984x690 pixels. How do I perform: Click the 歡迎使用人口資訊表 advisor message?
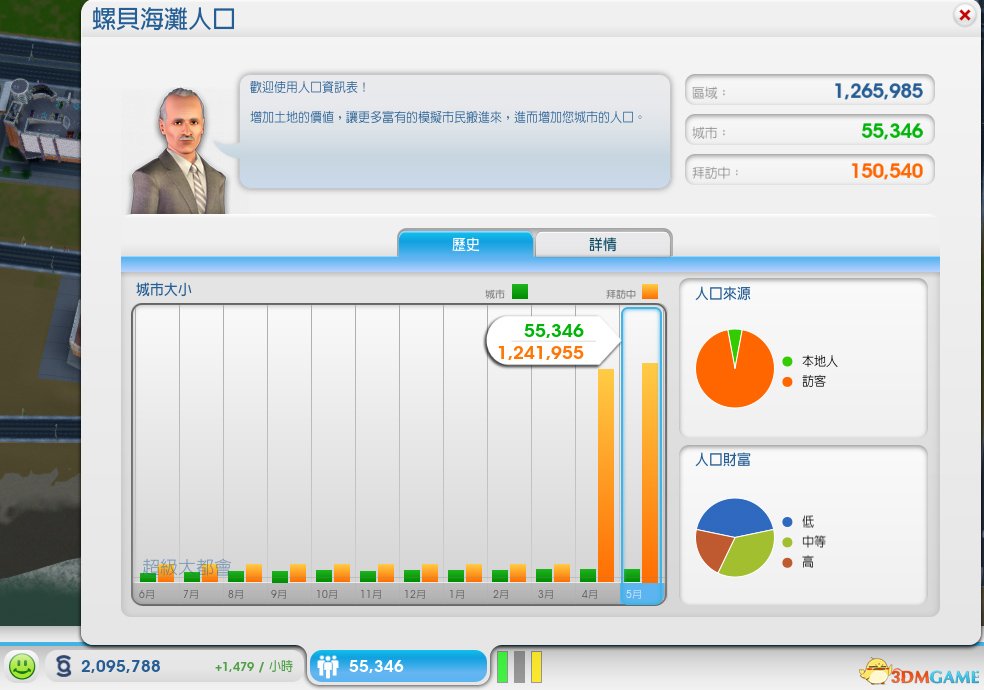coord(308,87)
